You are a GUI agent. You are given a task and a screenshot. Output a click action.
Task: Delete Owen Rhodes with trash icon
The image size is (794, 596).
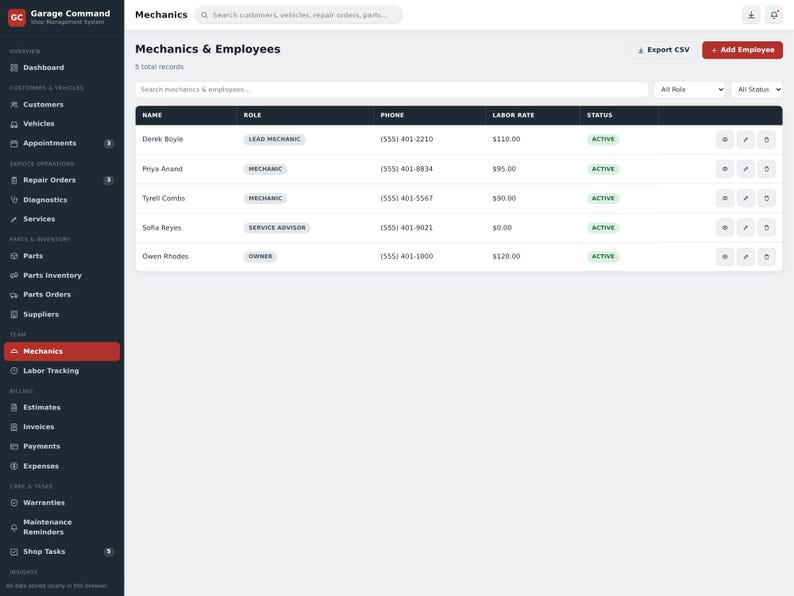click(x=766, y=257)
